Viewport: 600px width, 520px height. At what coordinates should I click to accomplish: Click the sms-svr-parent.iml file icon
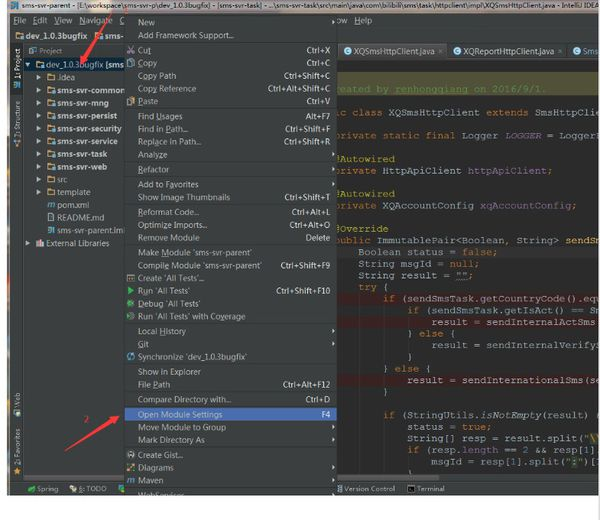(51, 230)
